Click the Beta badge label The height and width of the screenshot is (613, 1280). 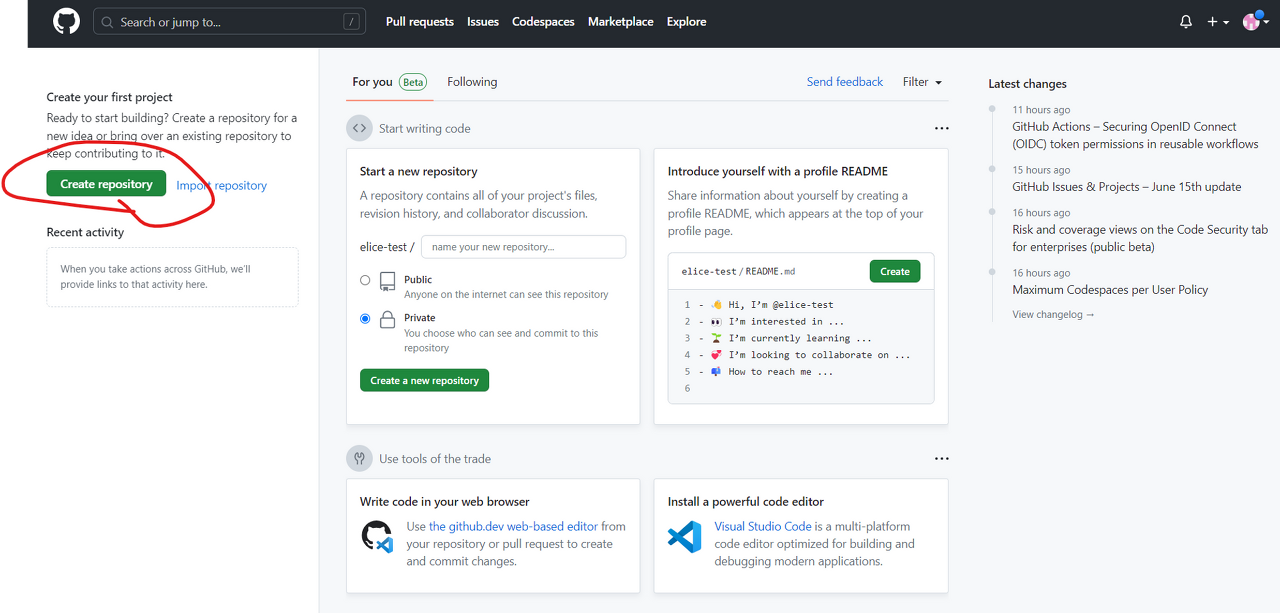point(413,82)
